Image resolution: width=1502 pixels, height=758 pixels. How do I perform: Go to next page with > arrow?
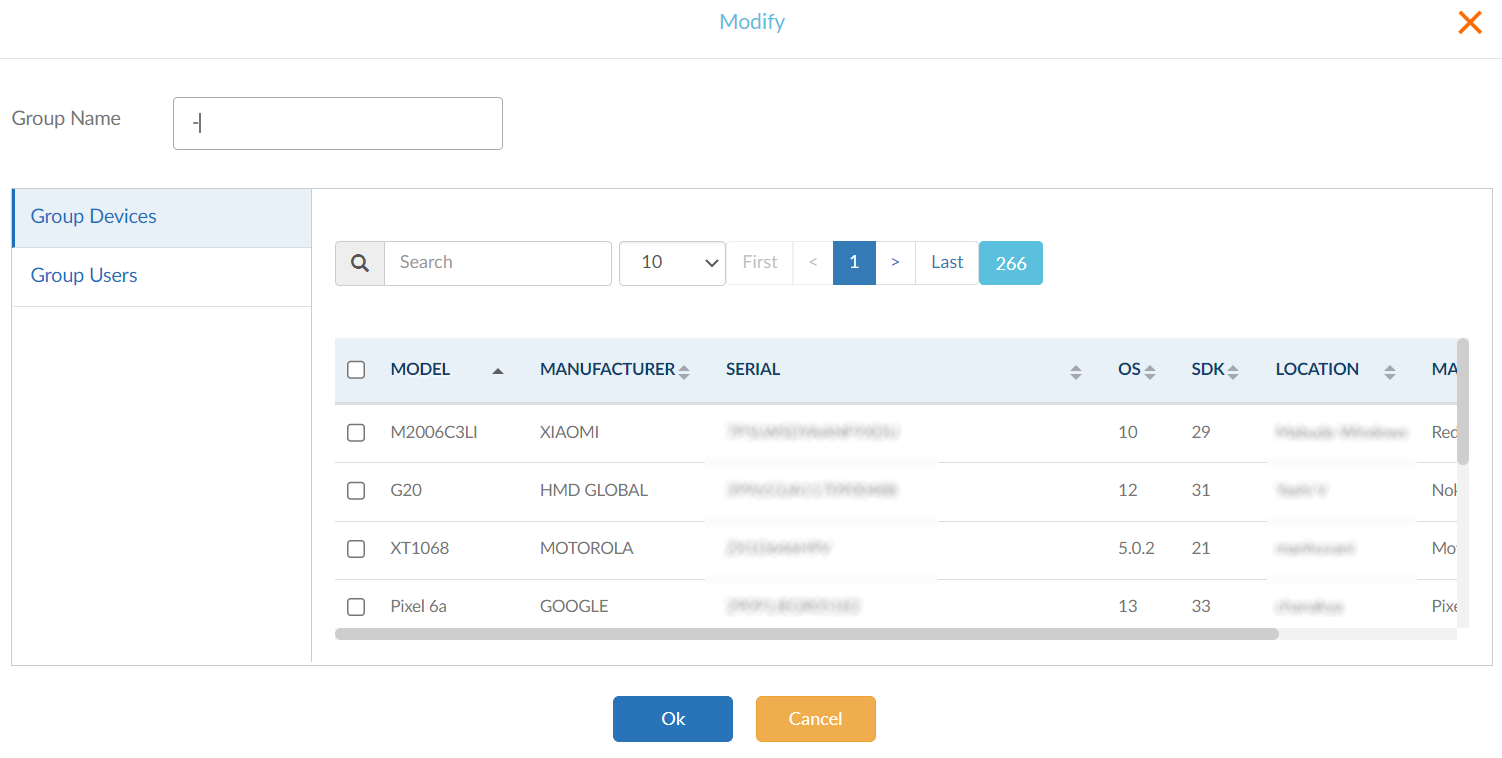pyautogui.click(x=895, y=263)
